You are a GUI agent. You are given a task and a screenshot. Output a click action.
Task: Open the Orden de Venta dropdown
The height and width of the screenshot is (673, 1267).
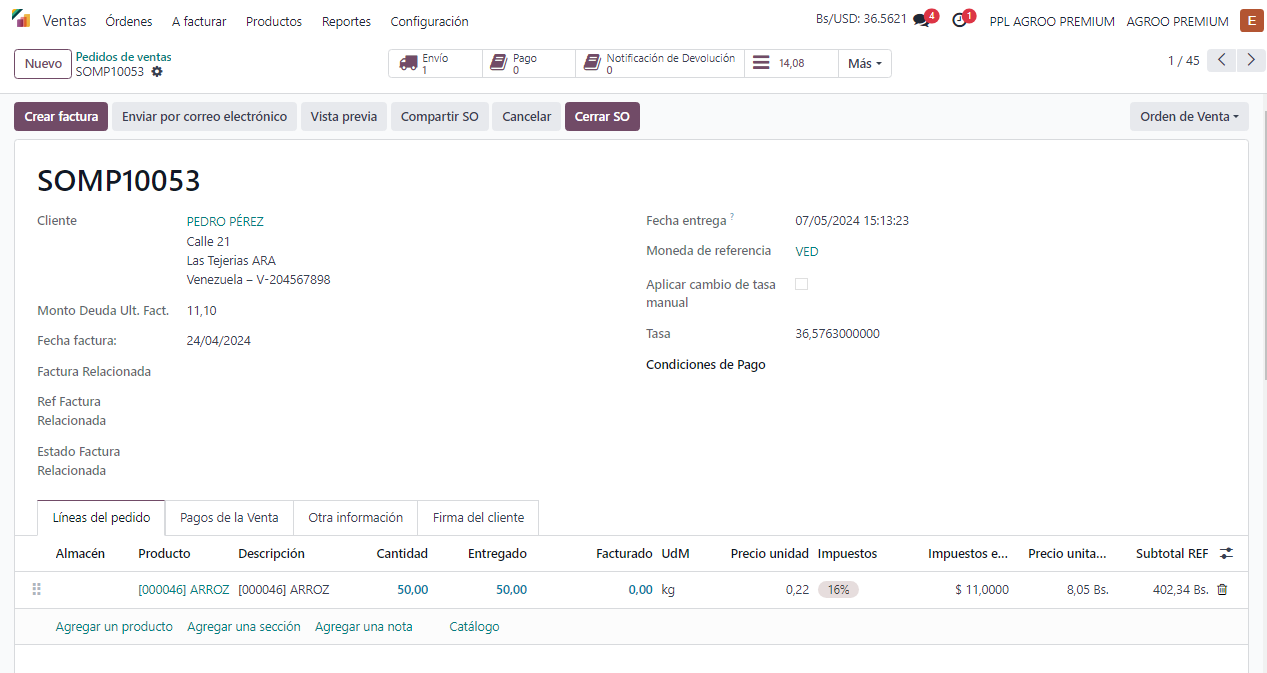coord(1188,117)
